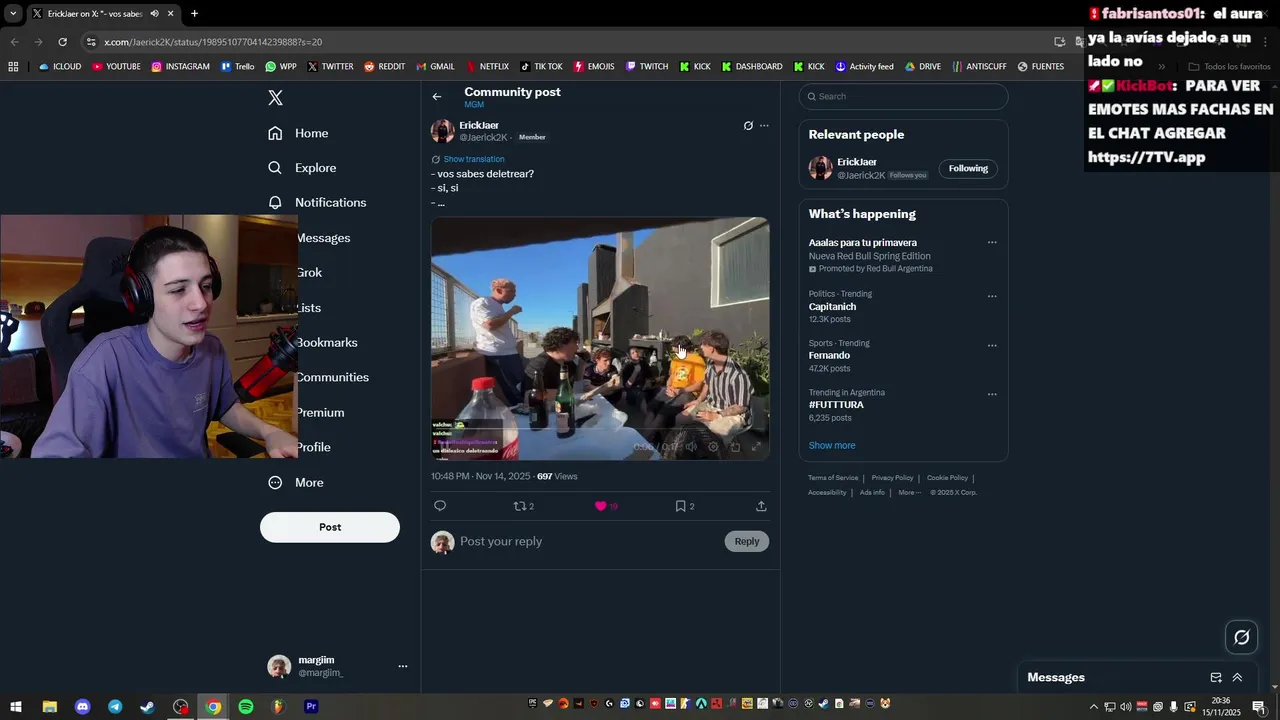Expand the footer More options
The image size is (1280, 720).
(909, 492)
